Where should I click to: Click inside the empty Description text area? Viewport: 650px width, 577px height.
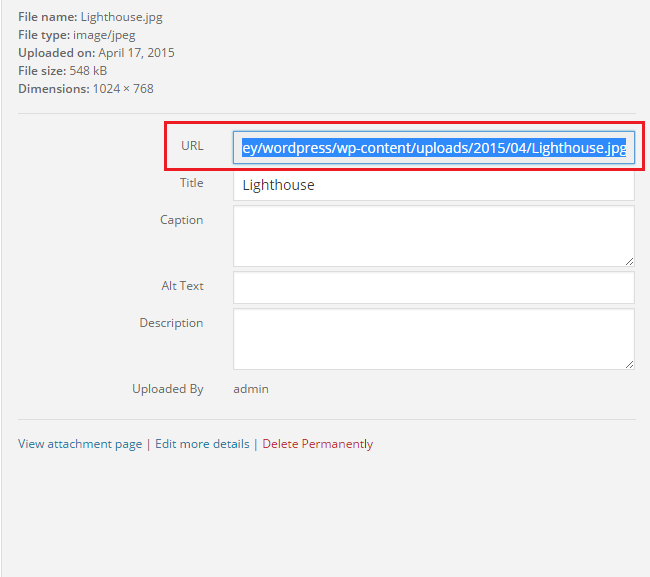pos(434,339)
